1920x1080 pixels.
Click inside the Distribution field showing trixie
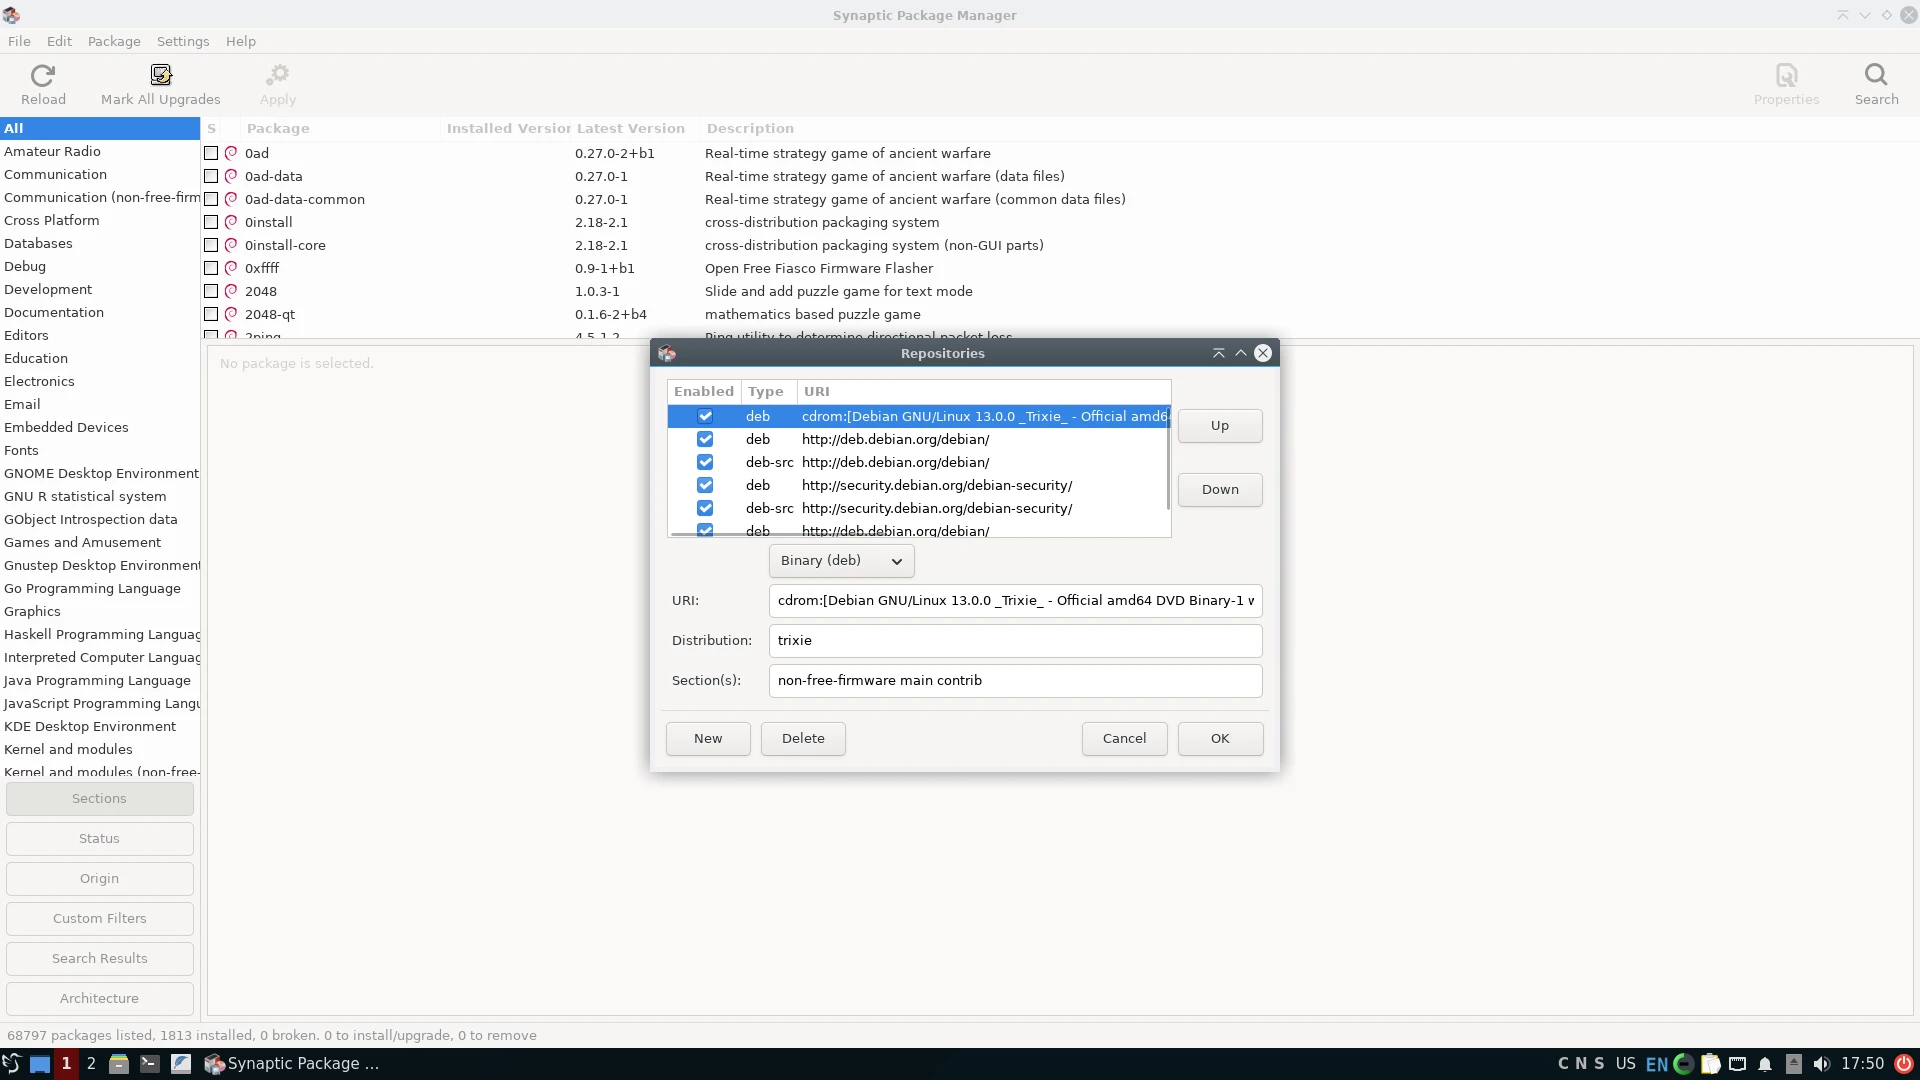tap(1014, 640)
